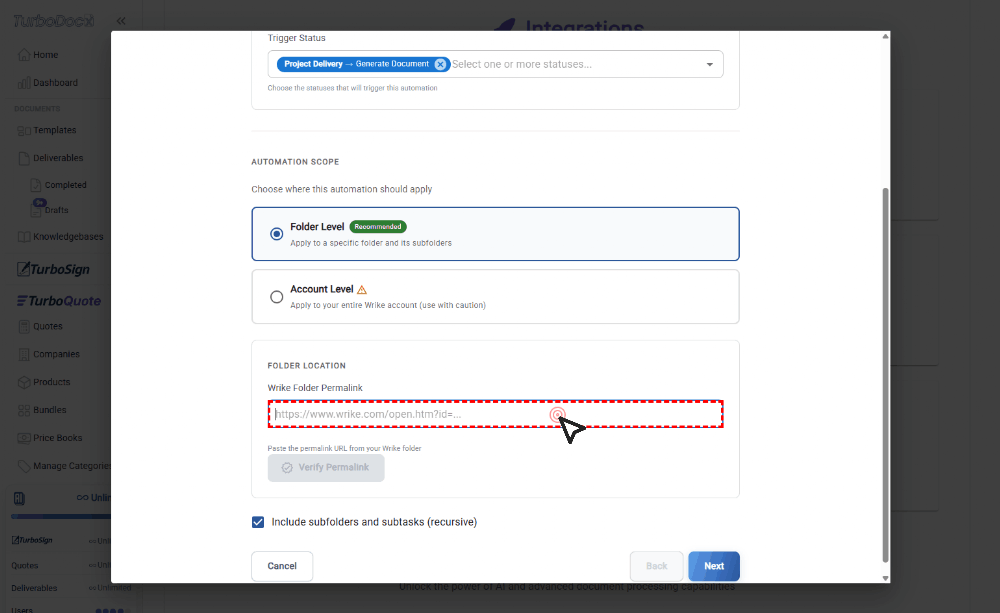Cancel the automation setup dialog
Image resolution: width=1000 pixels, height=613 pixels.
pos(281,566)
